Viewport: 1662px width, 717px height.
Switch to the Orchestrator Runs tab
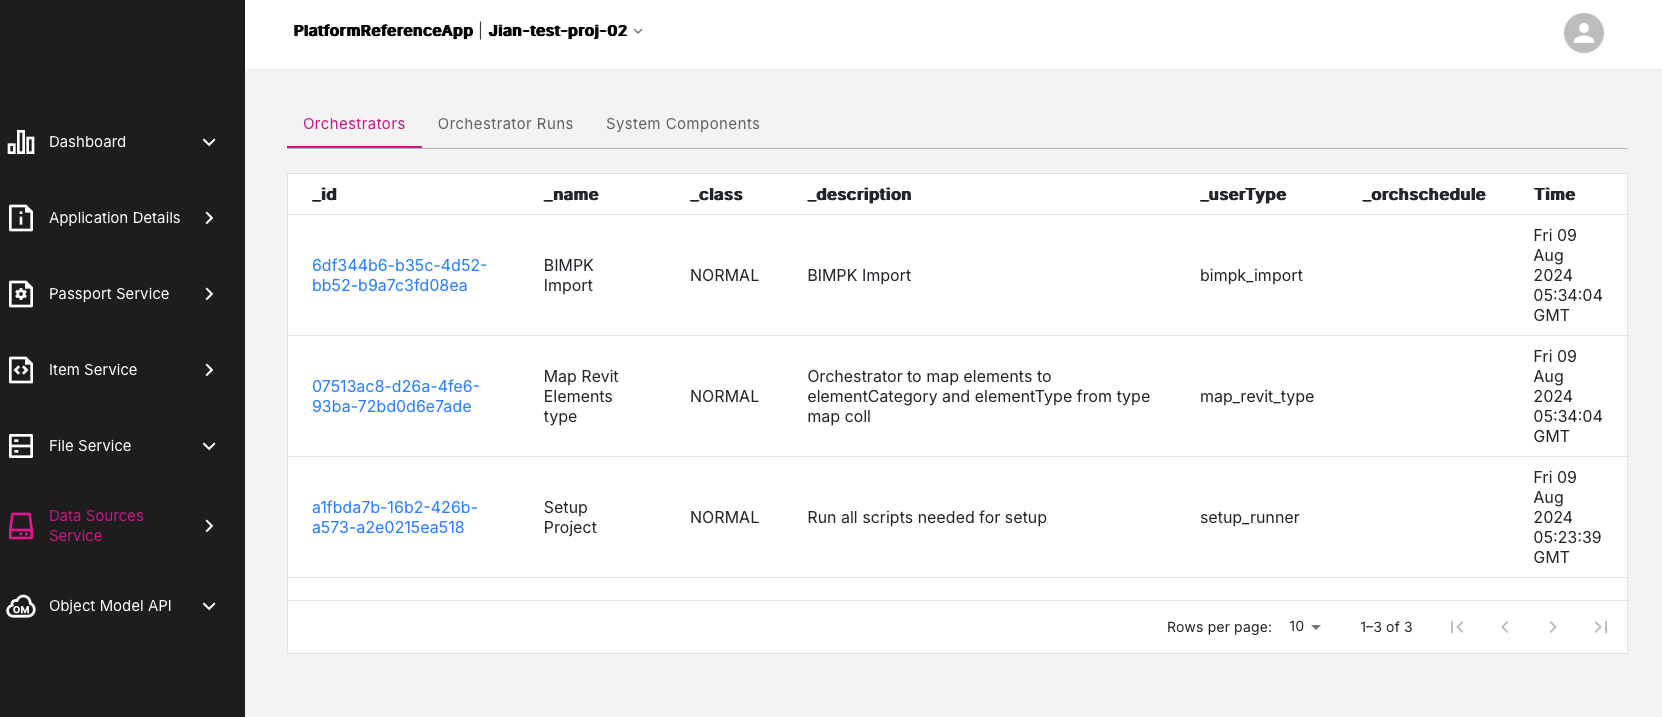point(505,124)
